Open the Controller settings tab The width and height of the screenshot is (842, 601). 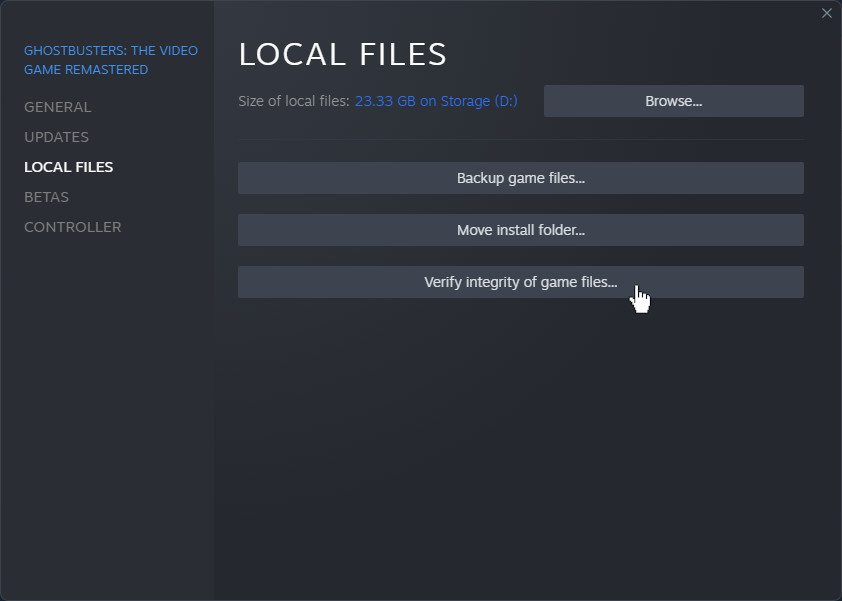pos(72,227)
